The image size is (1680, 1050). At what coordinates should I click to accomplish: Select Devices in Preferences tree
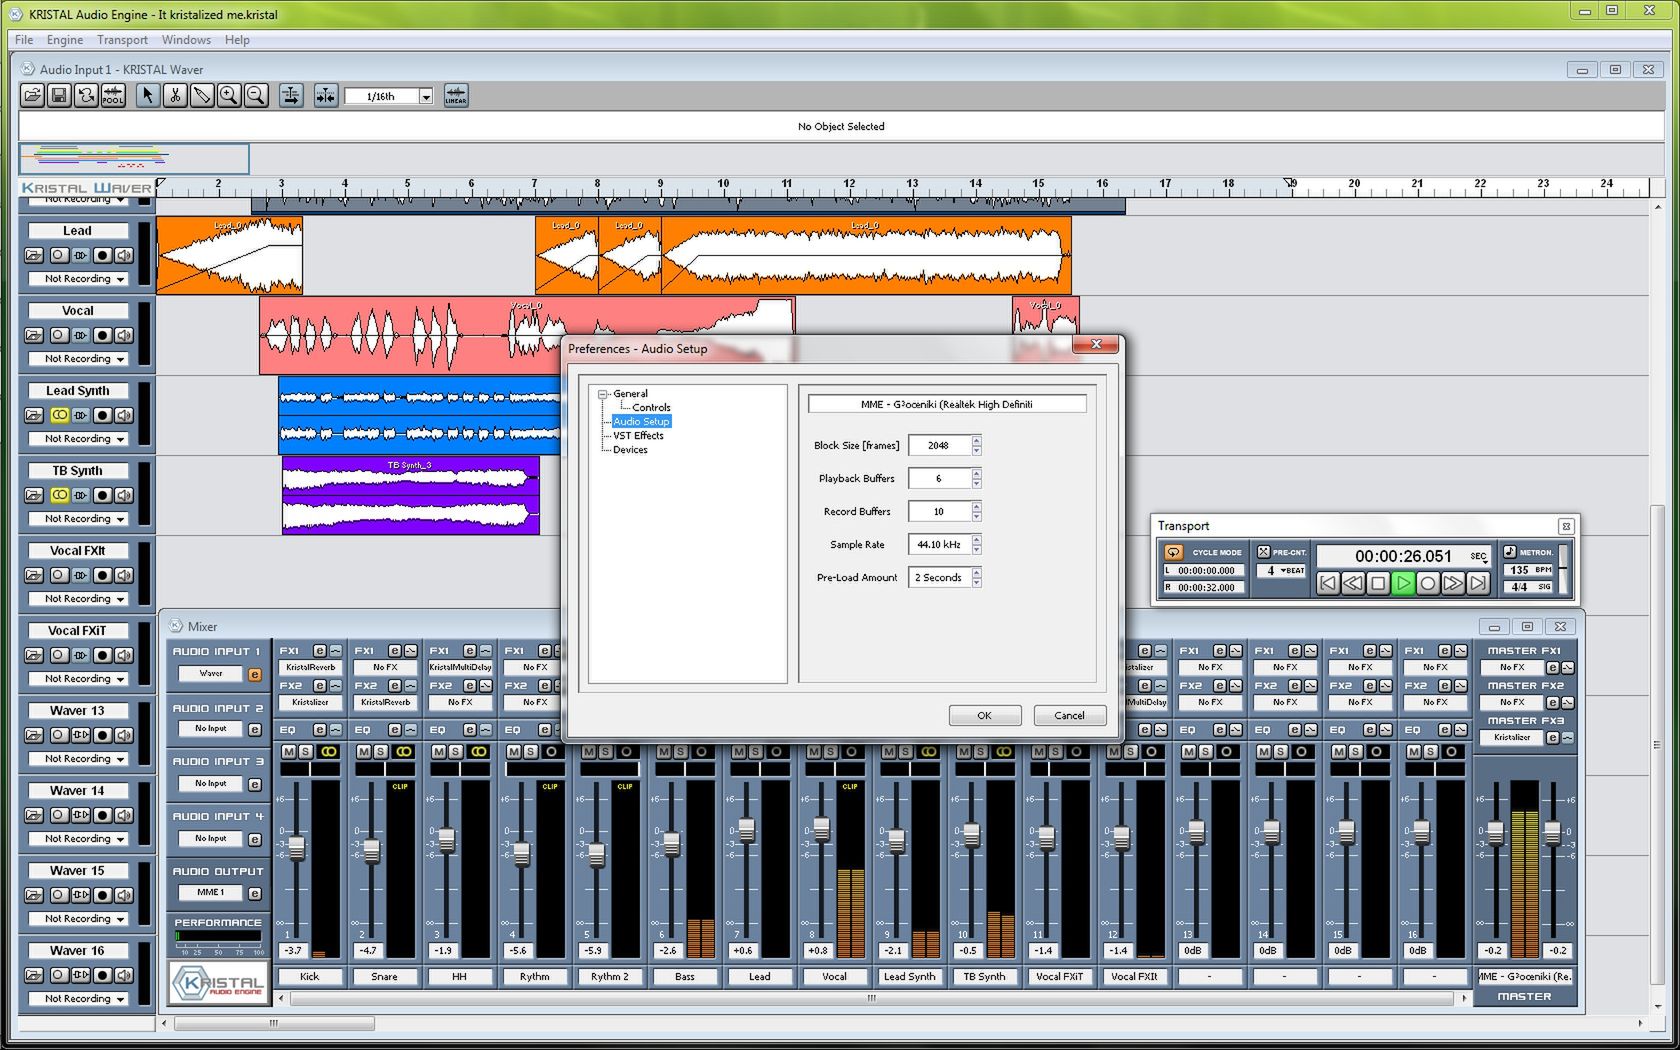(630, 450)
